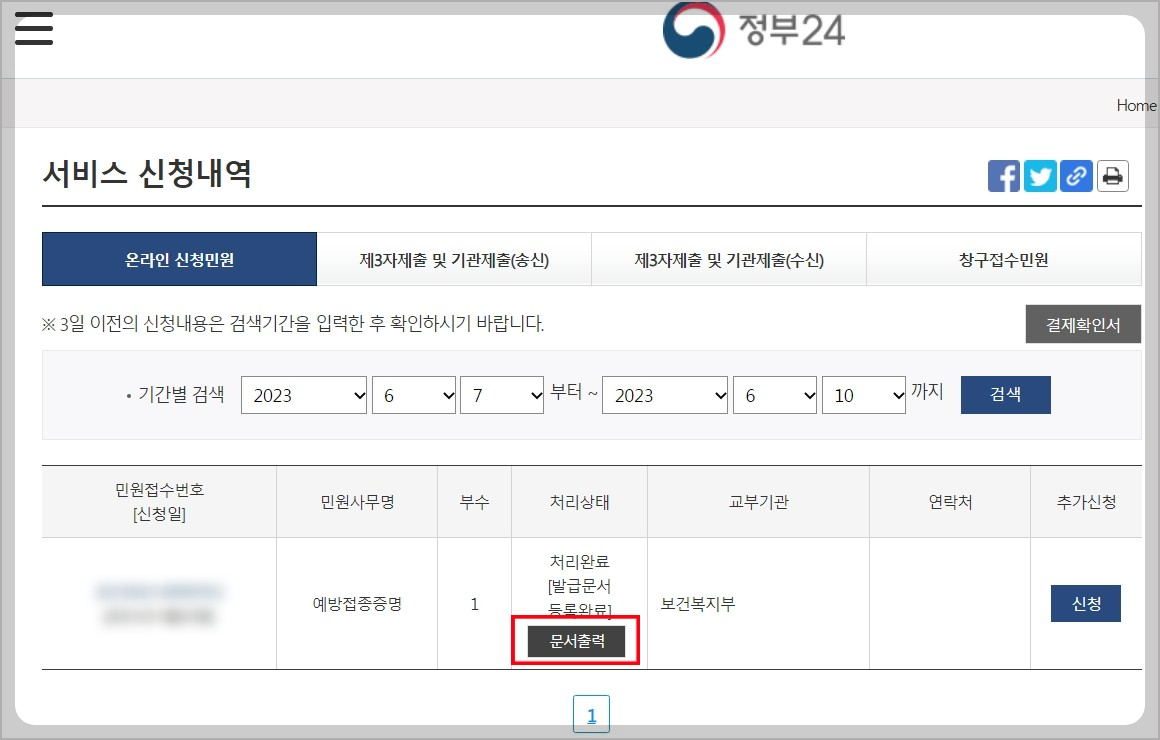1160x740 pixels.
Task: Click 연락처 column header
Action: 950,502
